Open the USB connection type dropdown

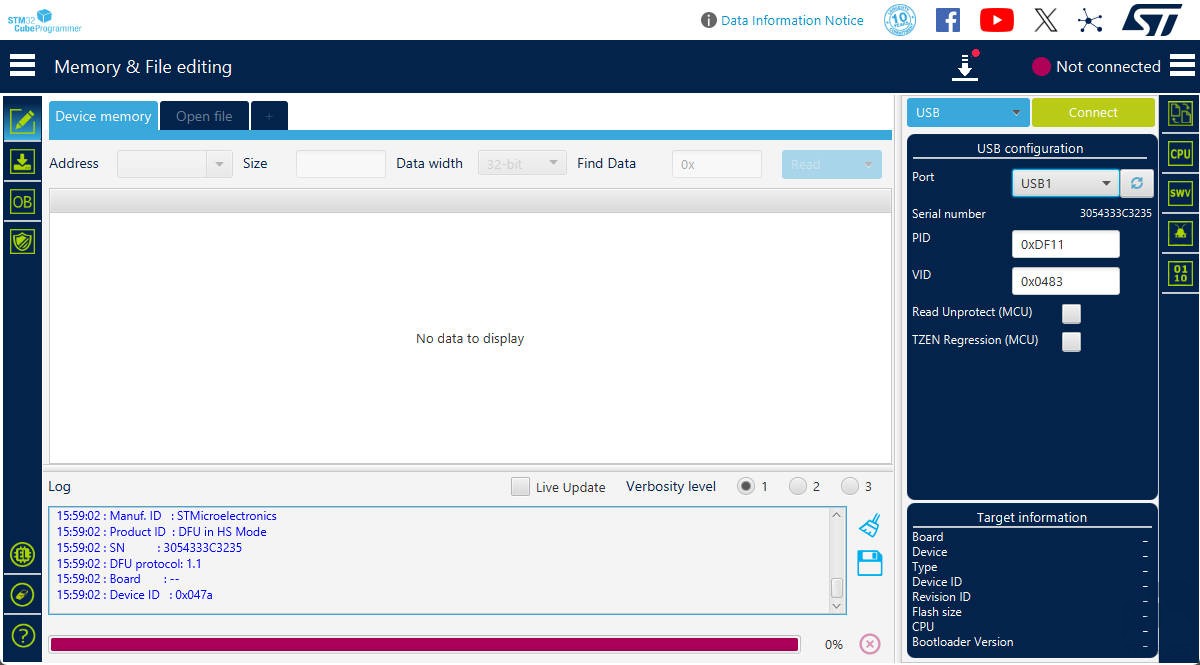[968, 112]
